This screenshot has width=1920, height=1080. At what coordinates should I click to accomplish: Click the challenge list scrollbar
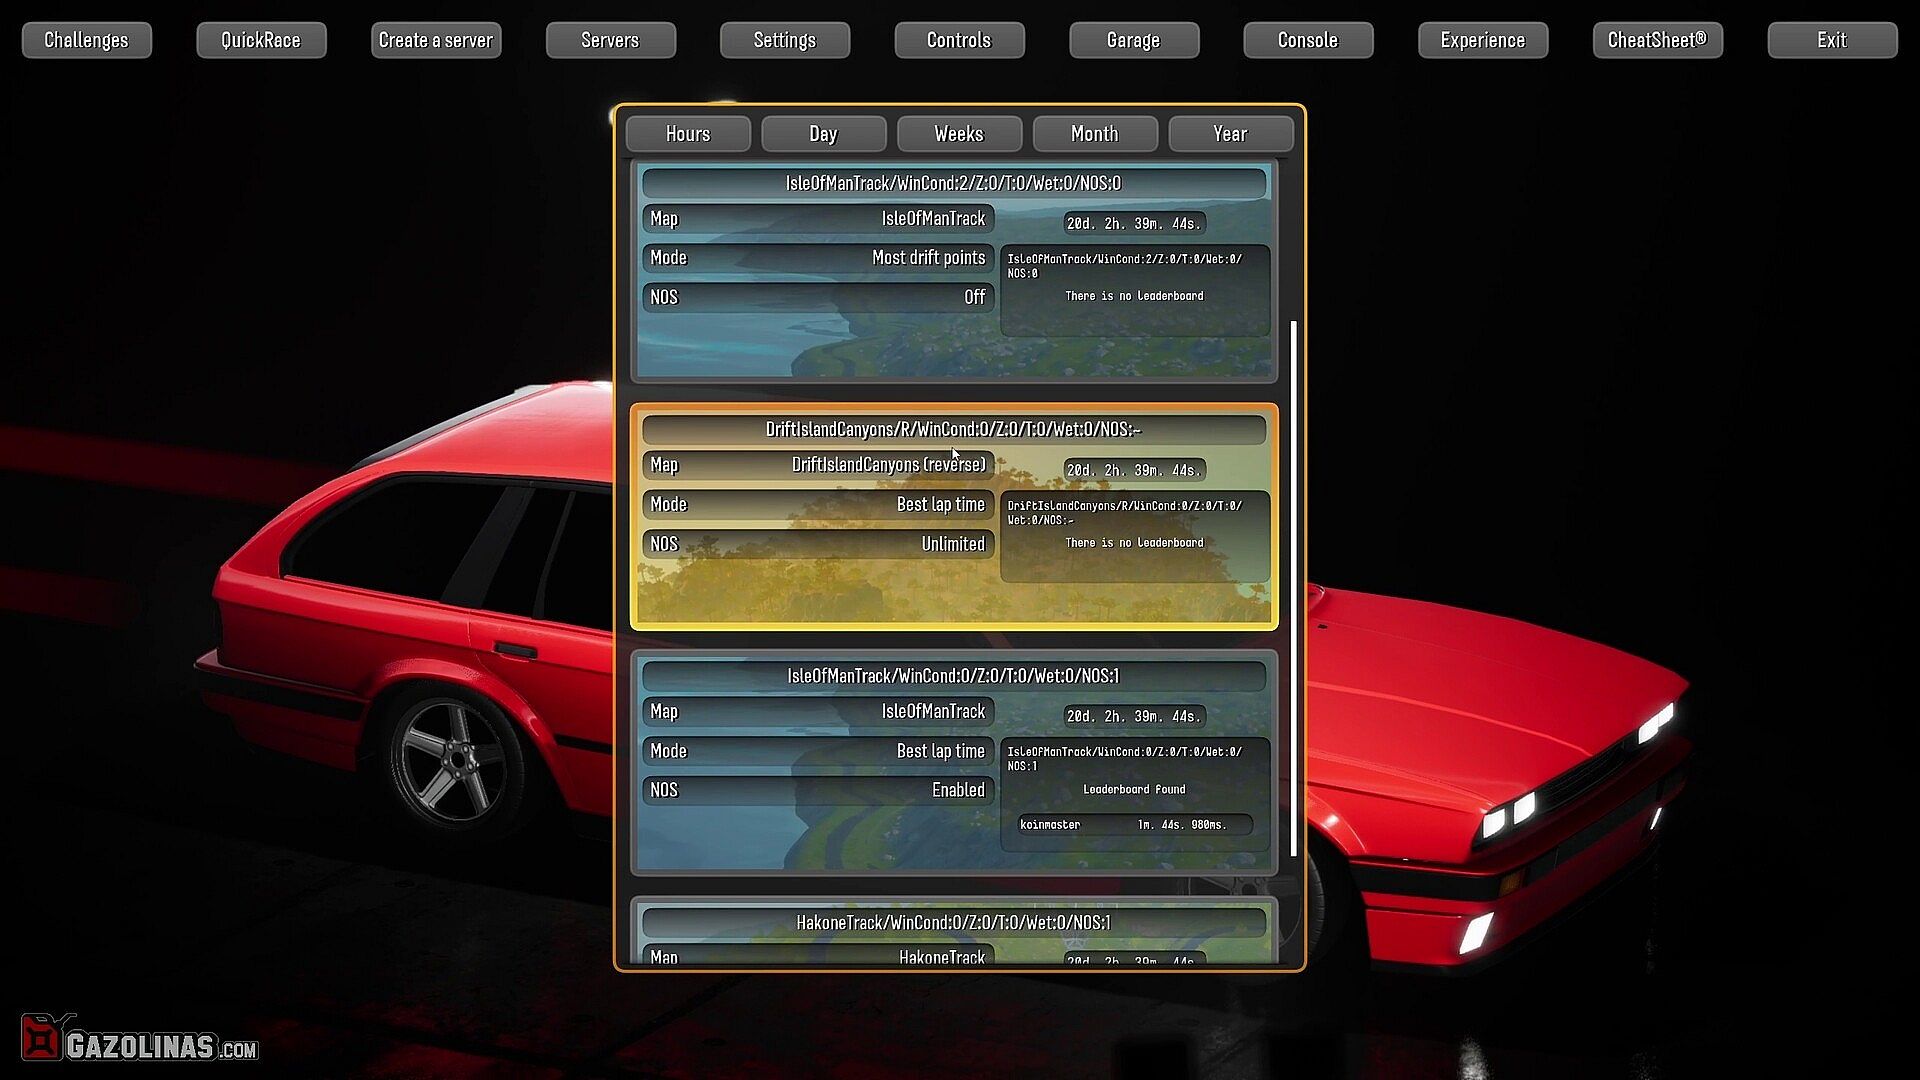(1294, 588)
